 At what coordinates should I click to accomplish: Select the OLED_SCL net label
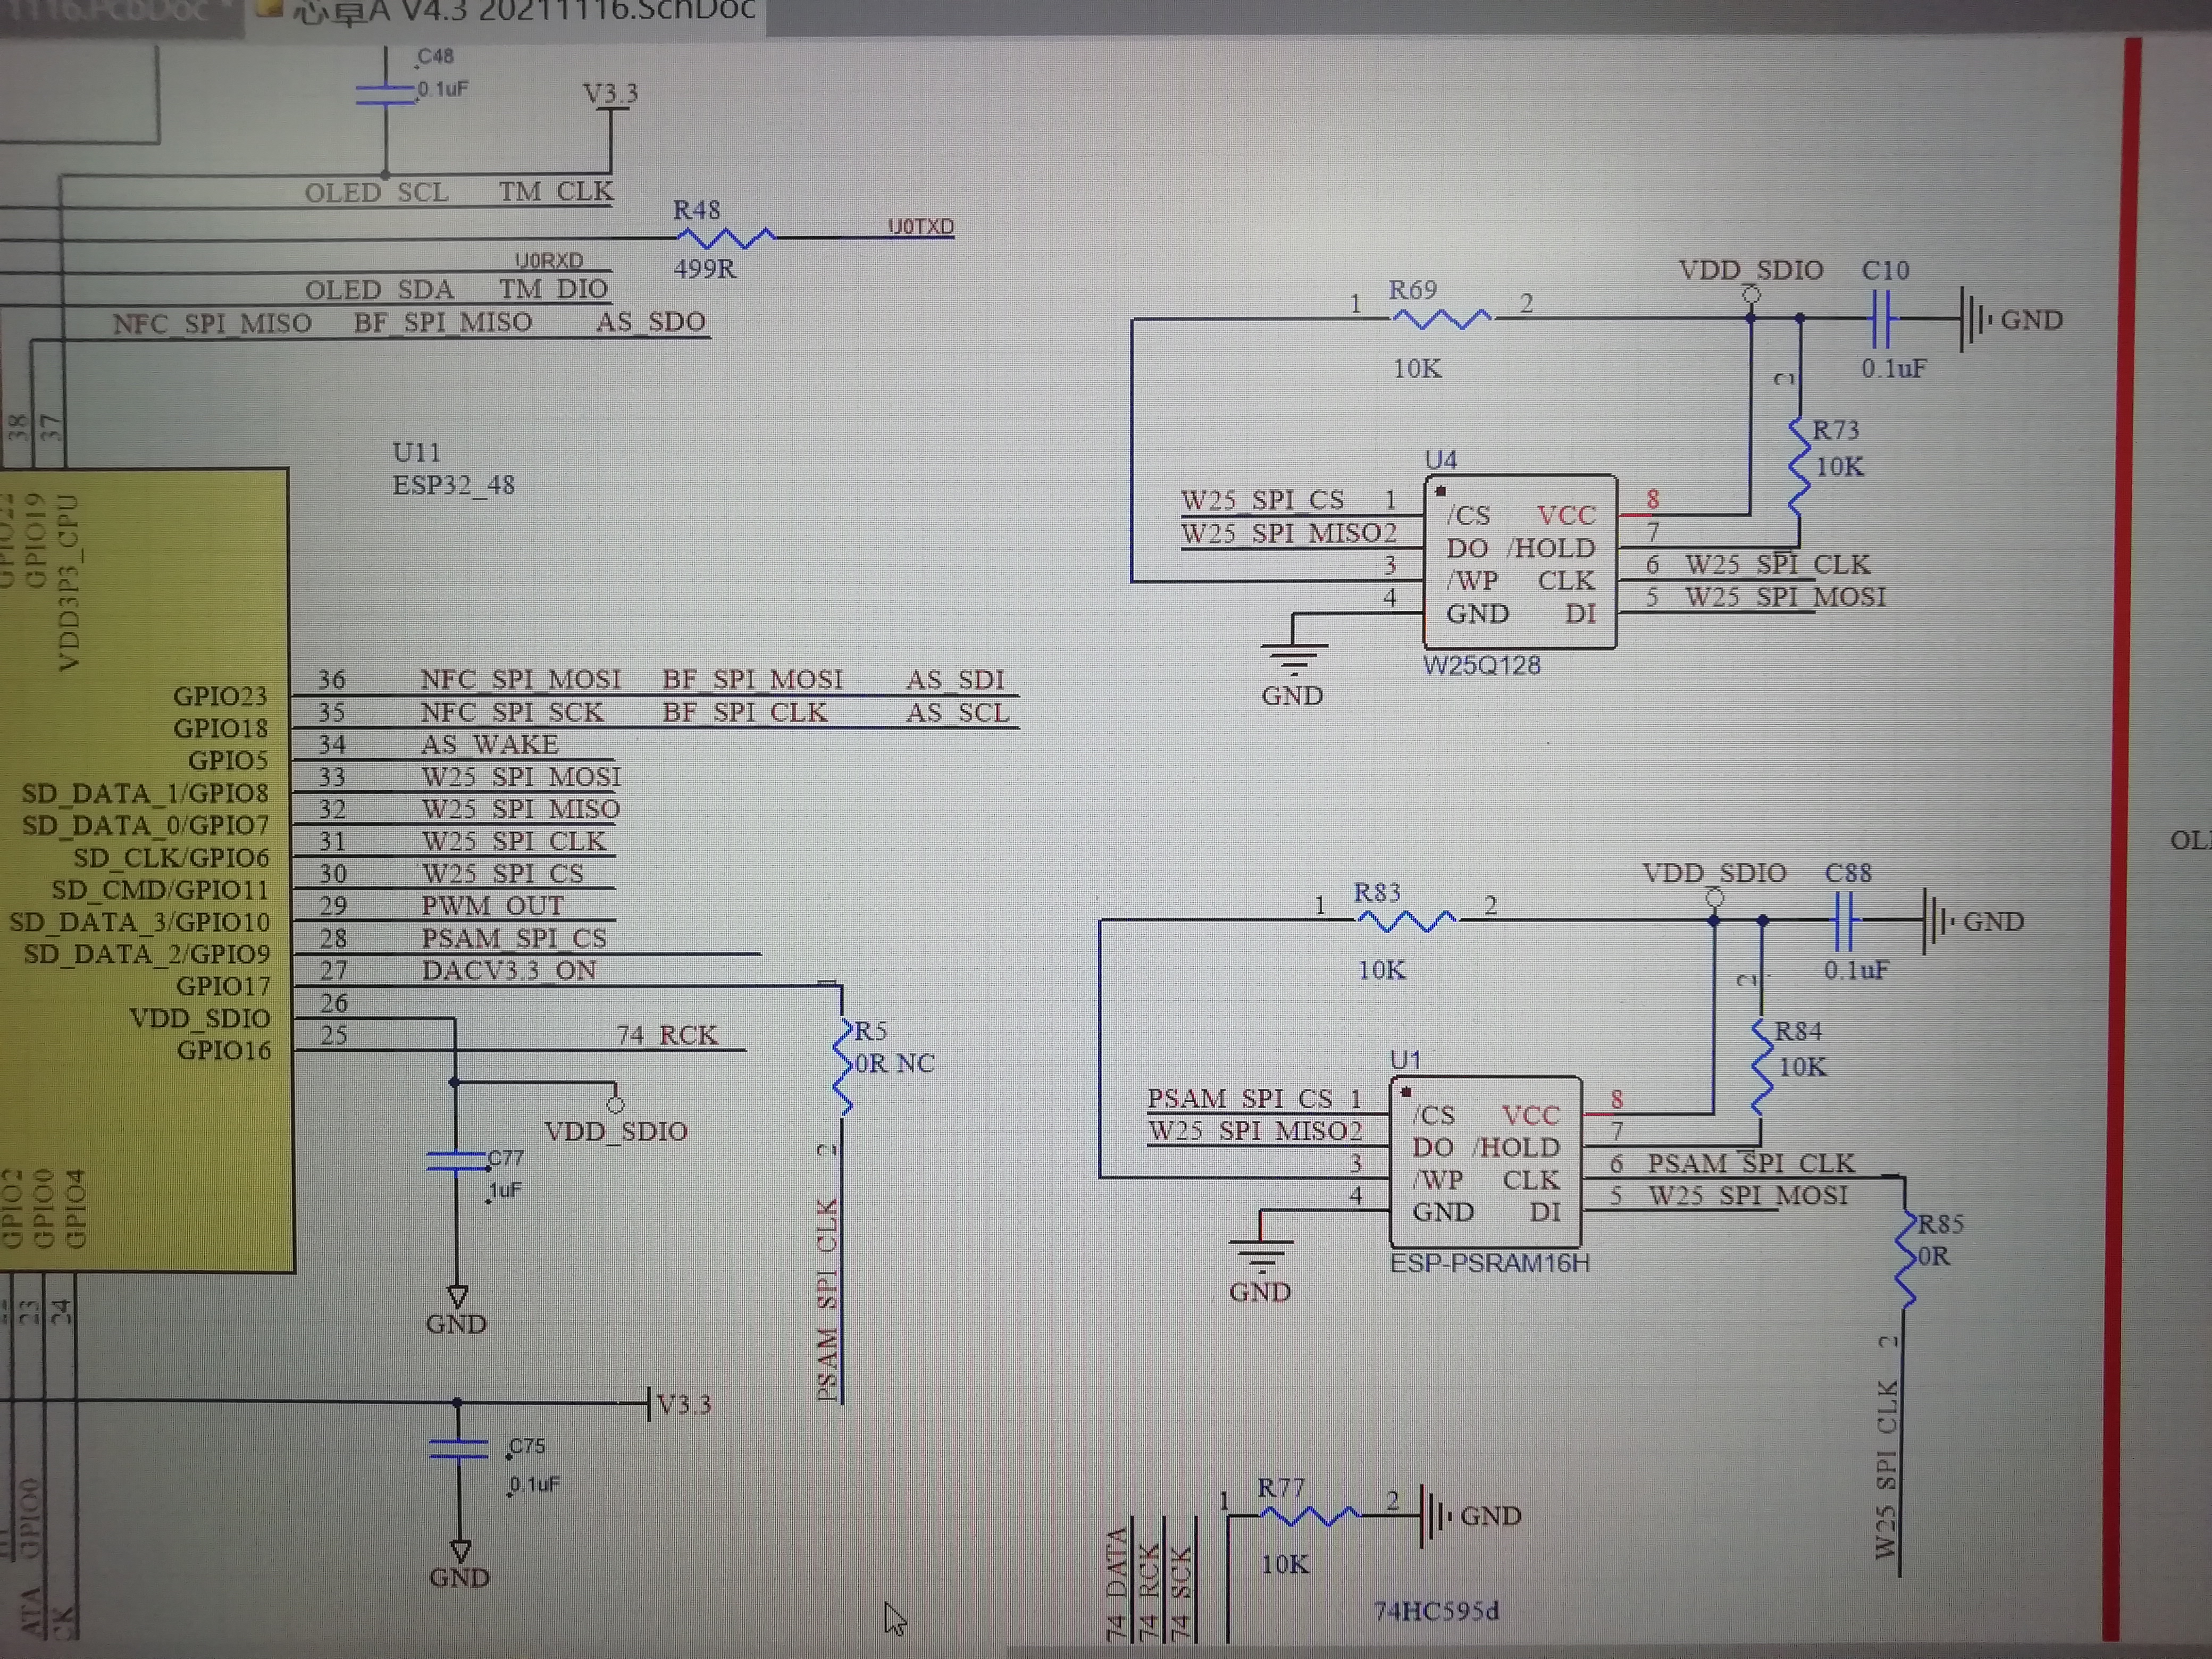[x=377, y=192]
